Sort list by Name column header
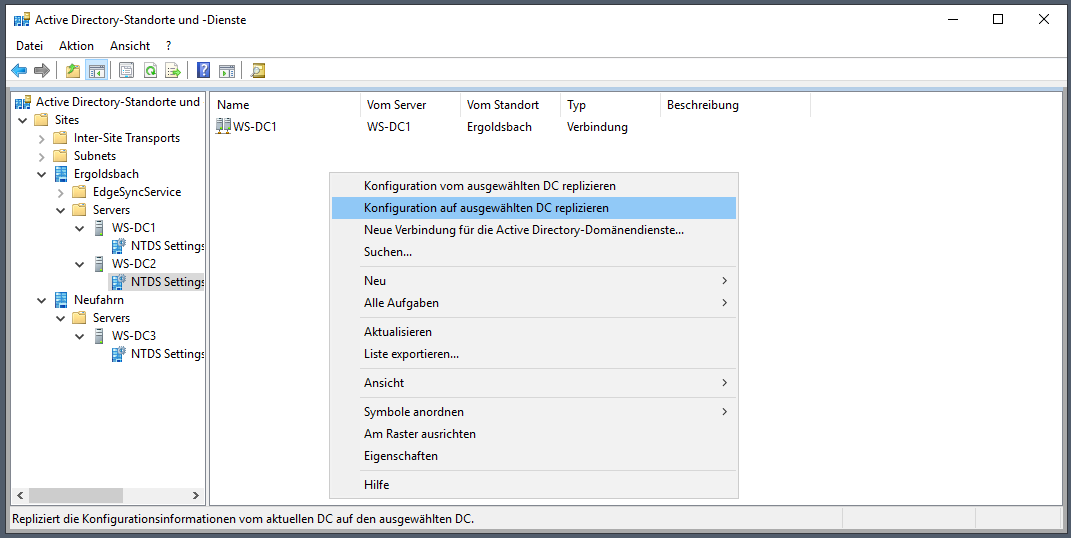 (x=286, y=105)
